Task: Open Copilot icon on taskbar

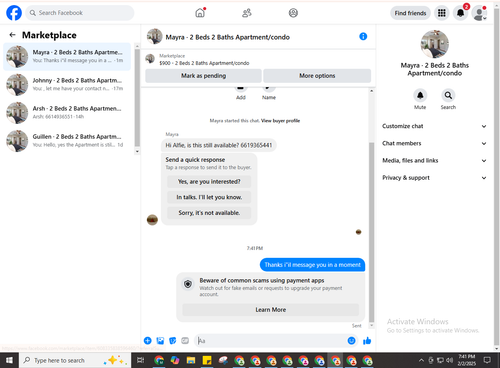Action: (175, 360)
